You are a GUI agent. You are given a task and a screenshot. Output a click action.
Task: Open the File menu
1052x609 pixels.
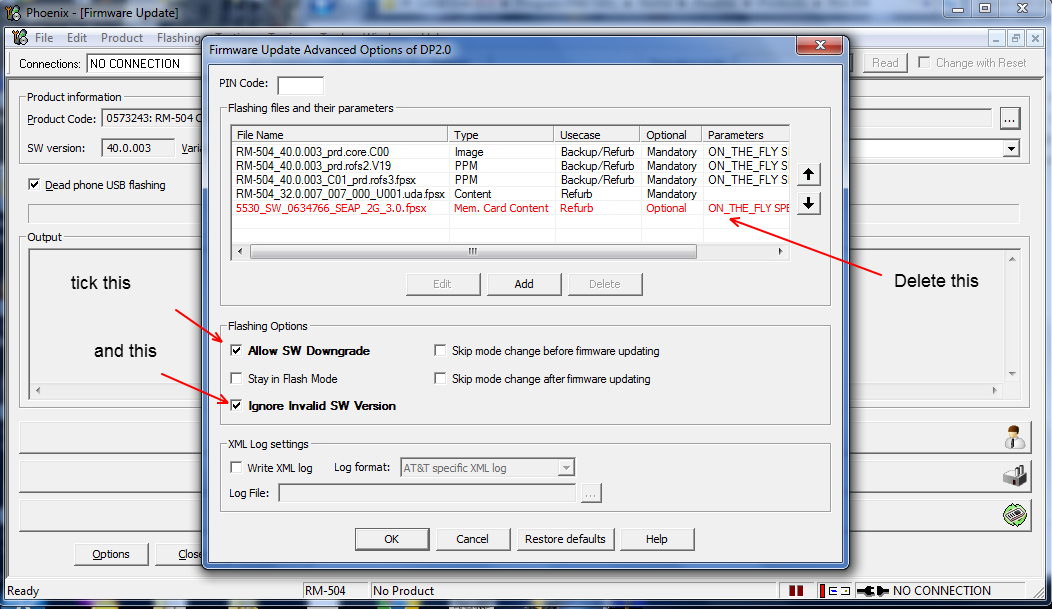tap(44, 38)
